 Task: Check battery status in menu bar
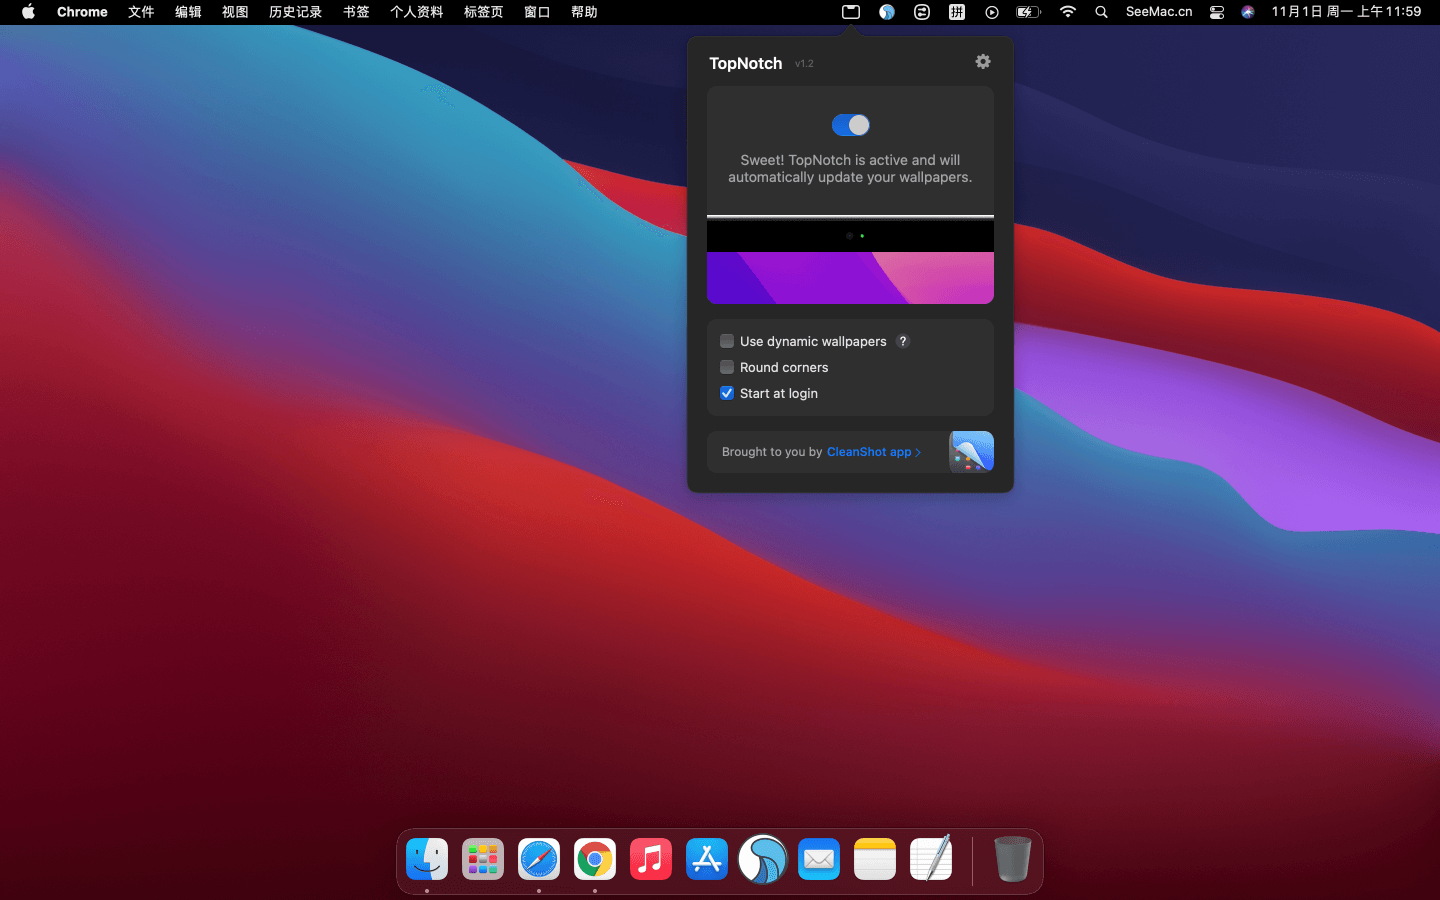click(x=1029, y=12)
